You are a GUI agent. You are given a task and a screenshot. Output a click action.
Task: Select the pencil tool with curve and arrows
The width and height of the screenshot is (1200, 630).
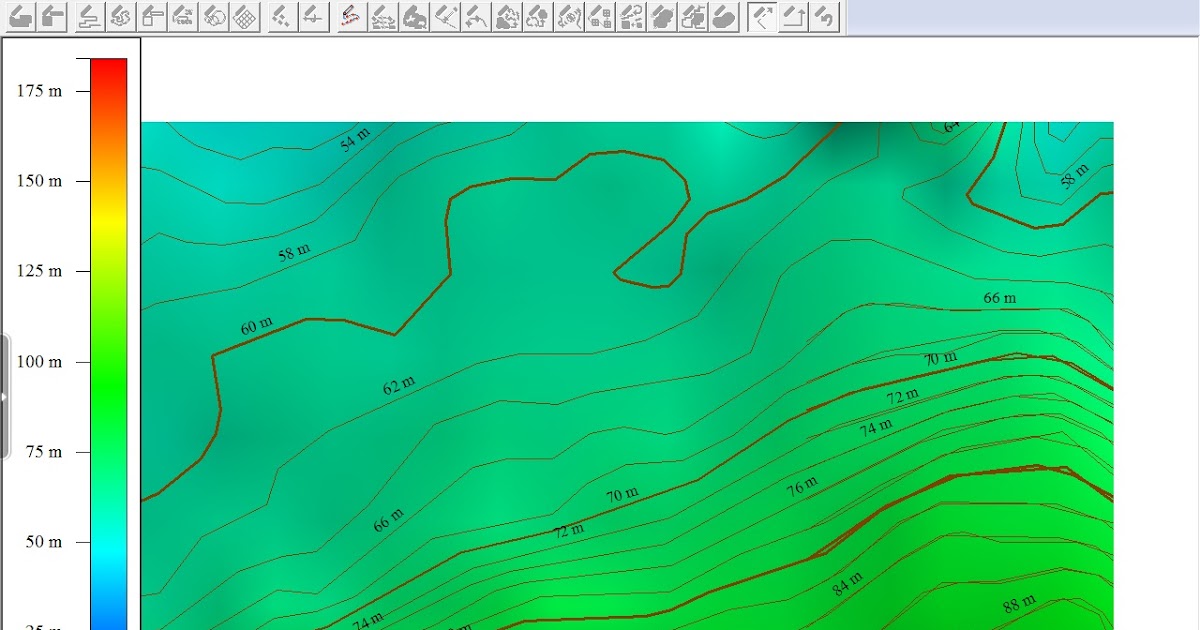476,16
